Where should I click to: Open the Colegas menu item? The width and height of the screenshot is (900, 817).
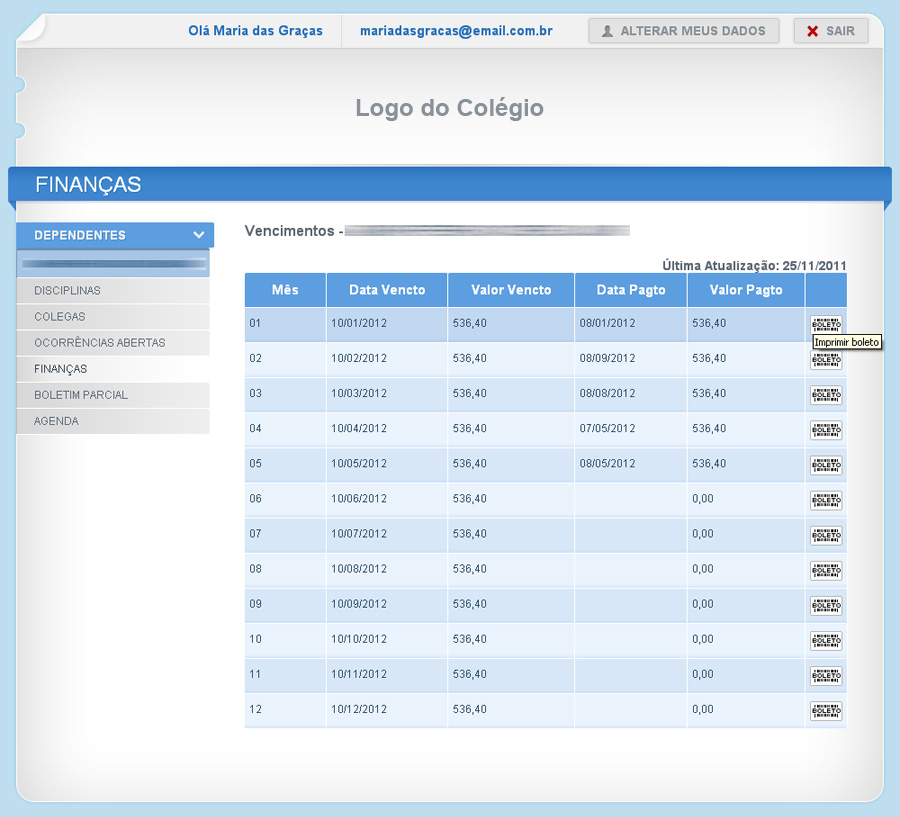113,317
